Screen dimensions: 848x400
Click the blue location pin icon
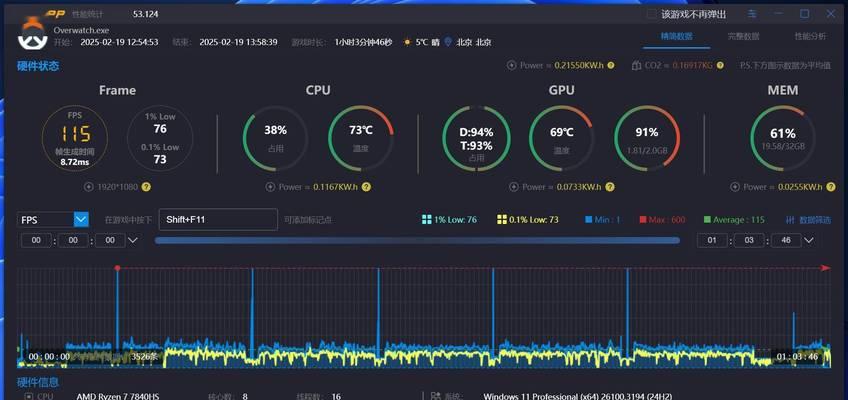coord(448,42)
